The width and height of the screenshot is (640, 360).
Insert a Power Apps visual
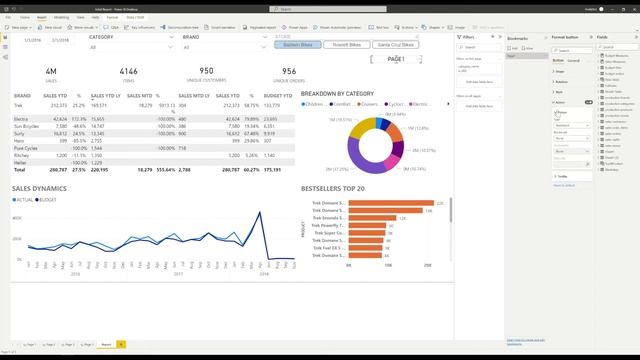coord(295,27)
